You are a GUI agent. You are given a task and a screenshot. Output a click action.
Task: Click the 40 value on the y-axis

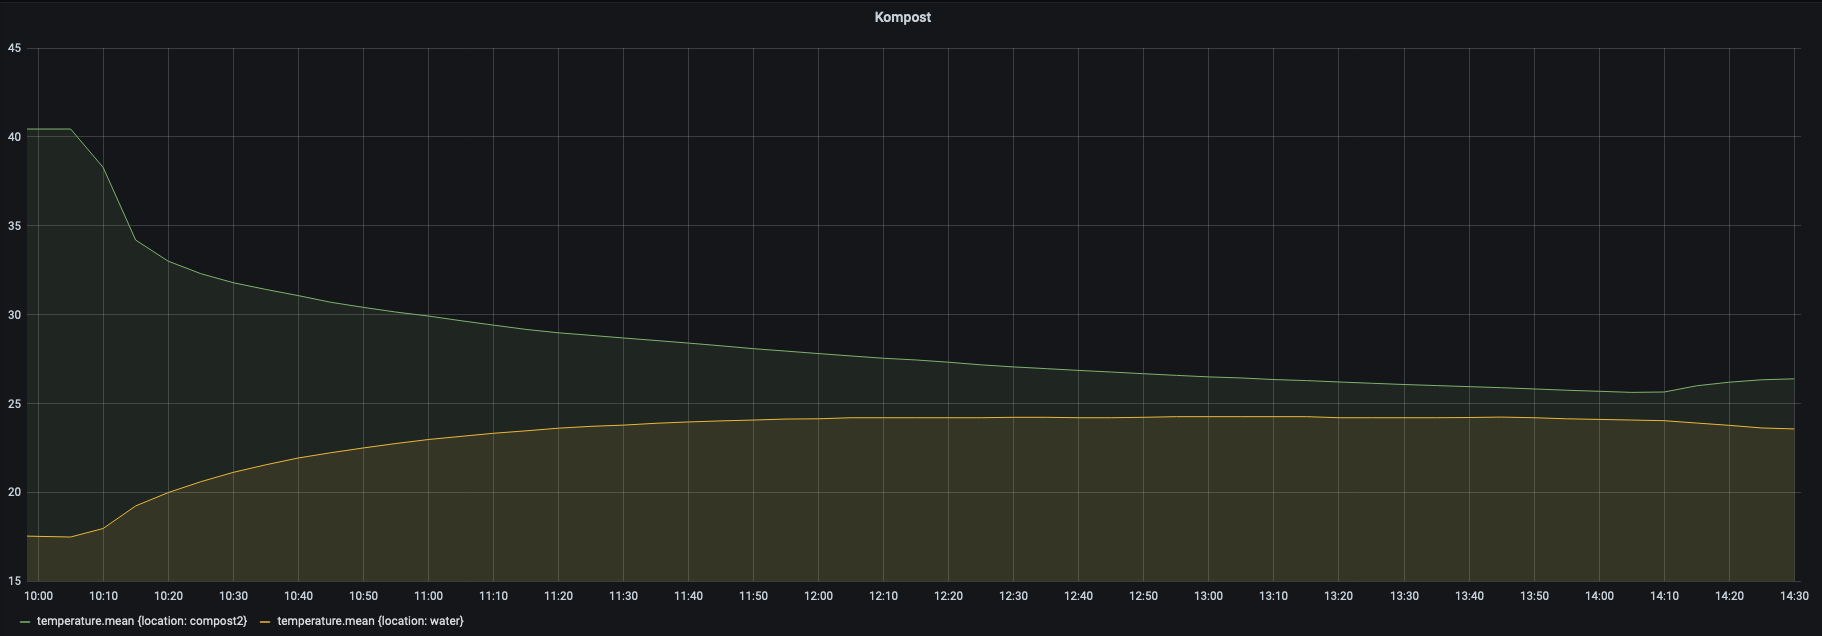tap(14, 137)
